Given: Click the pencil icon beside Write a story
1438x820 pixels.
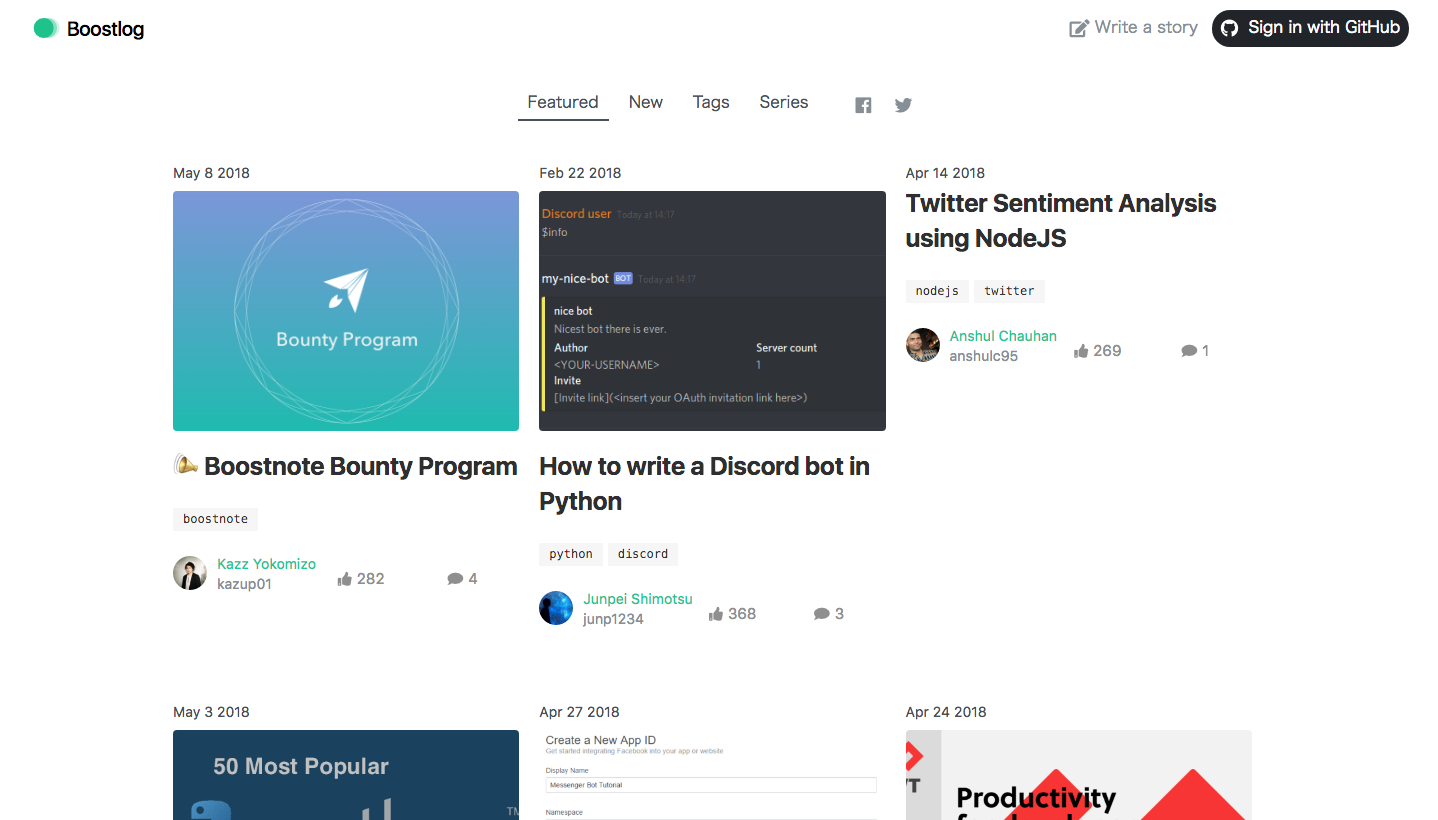Looking at the screenshot, I should point(1079,28).
